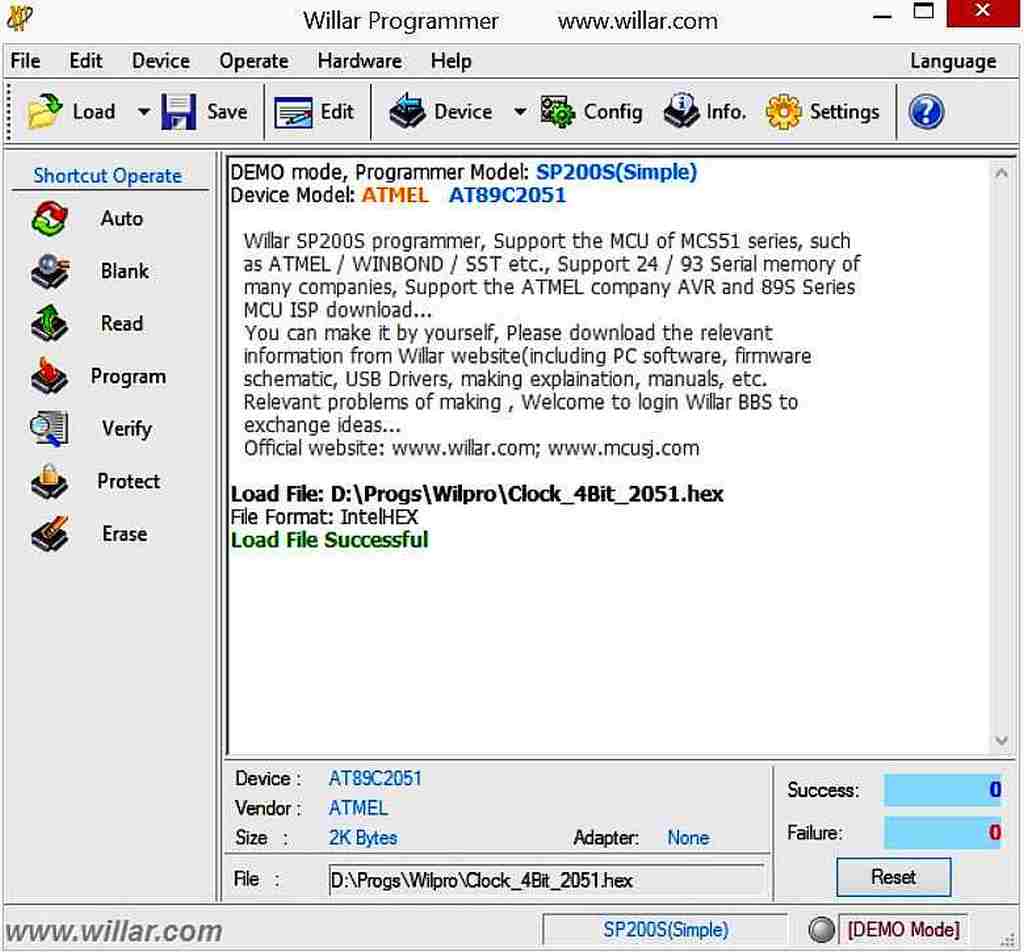1024x952 pixels.
Task: Click the Save toolbar label
Action: tap(227, 112)
